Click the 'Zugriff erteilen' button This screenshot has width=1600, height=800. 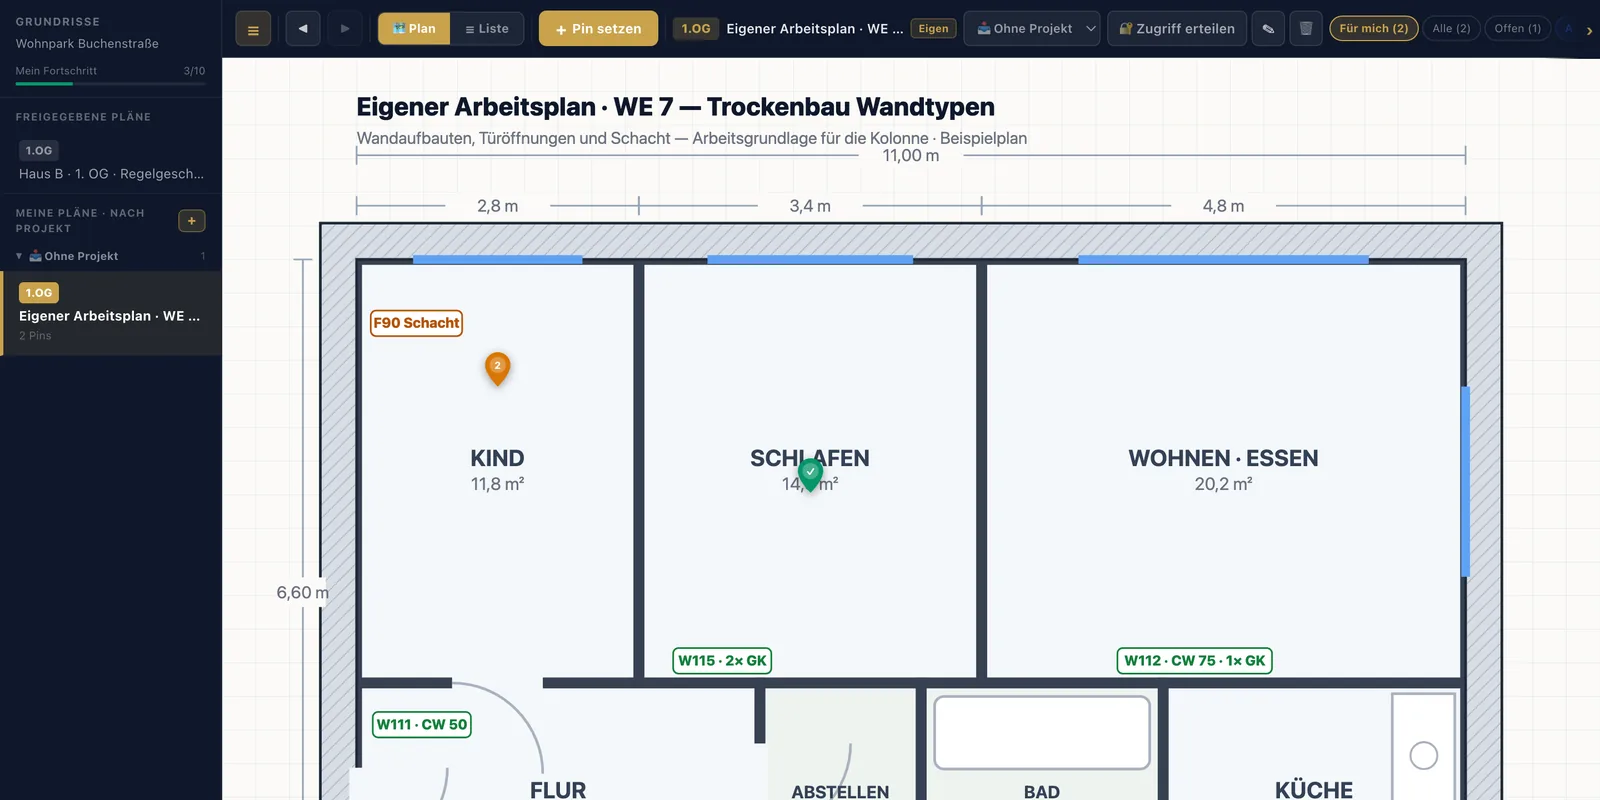tap(1177, 29)
